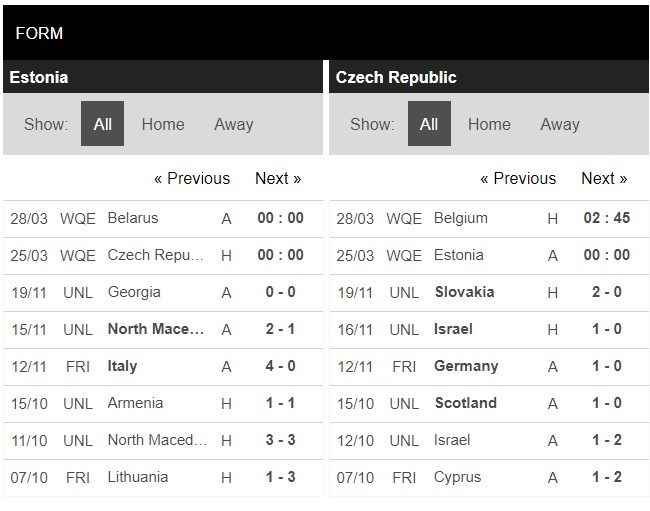Show Estonia Away matches only
Screen dimensions: 650x511
point(233,124)
